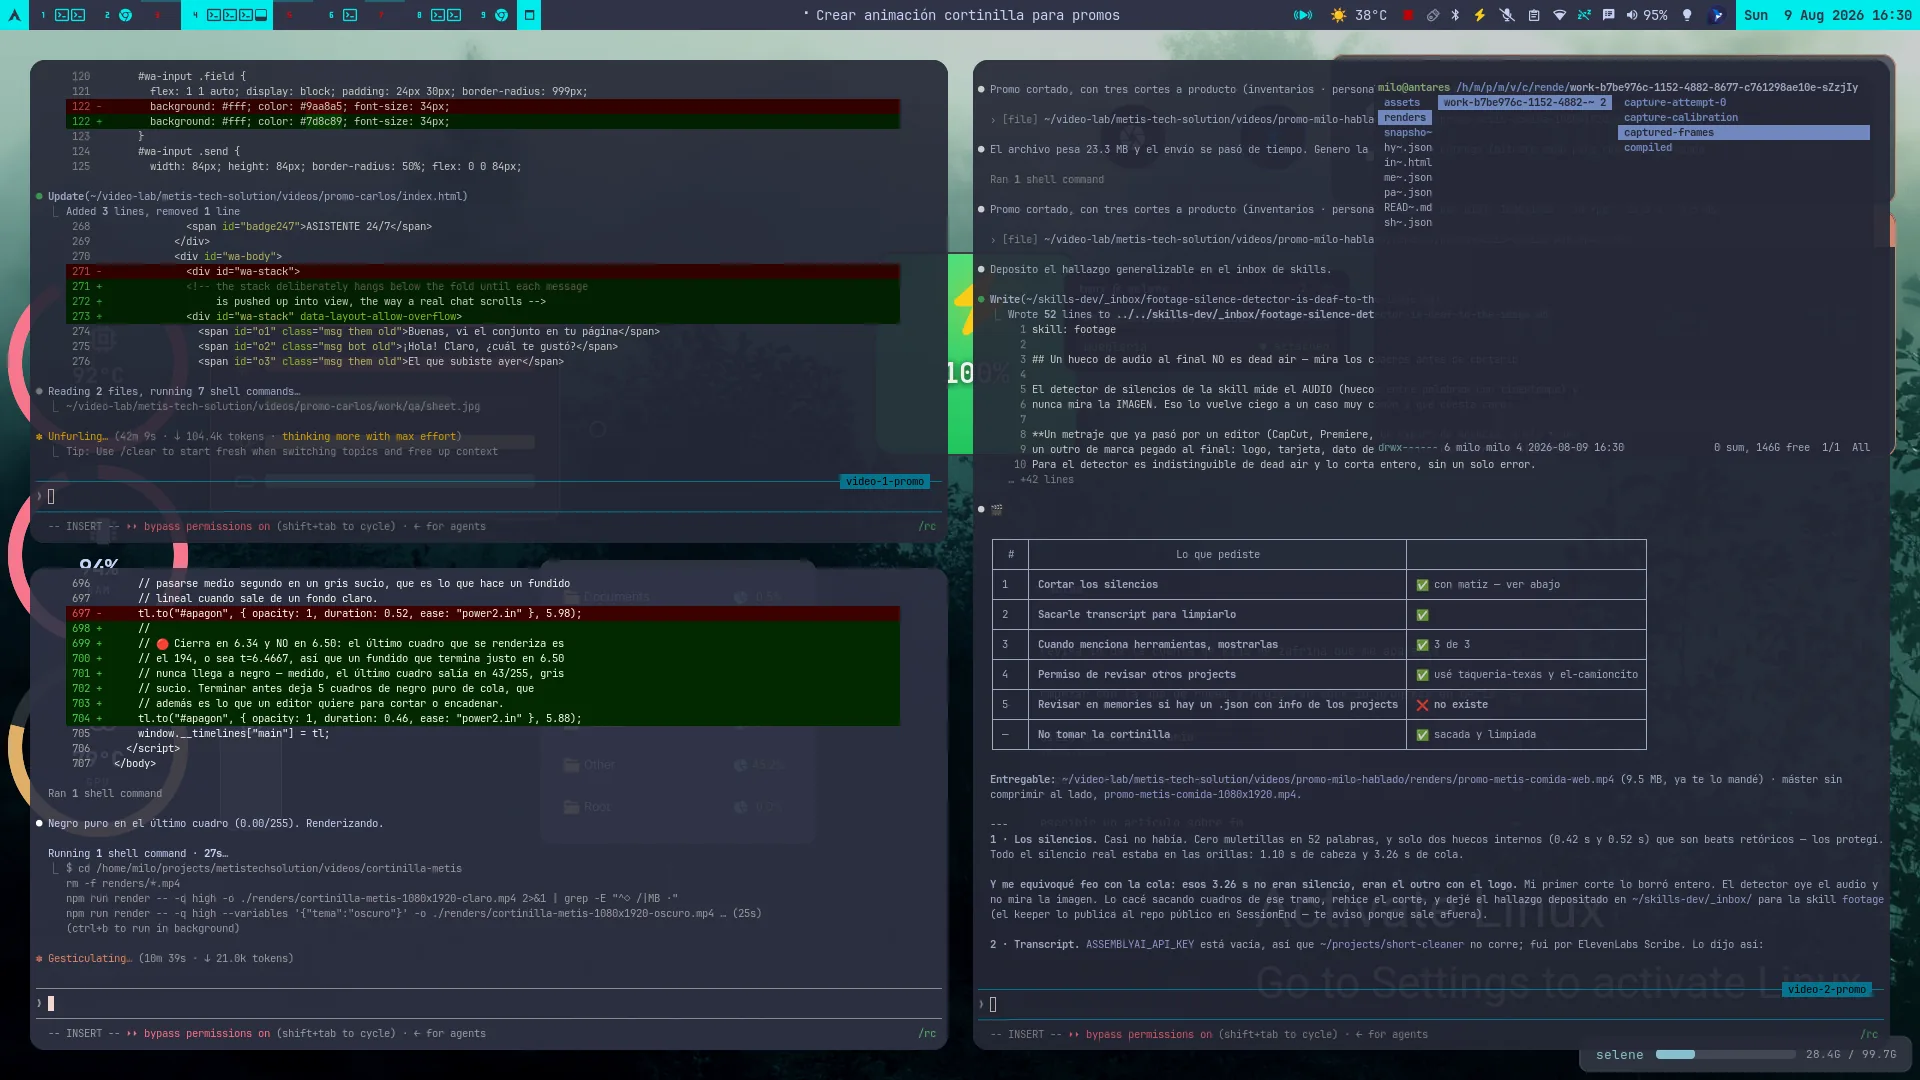Expand 'Reading 2 files, running 7 shell commands'

pyautogui.click(x=174, y=392)
